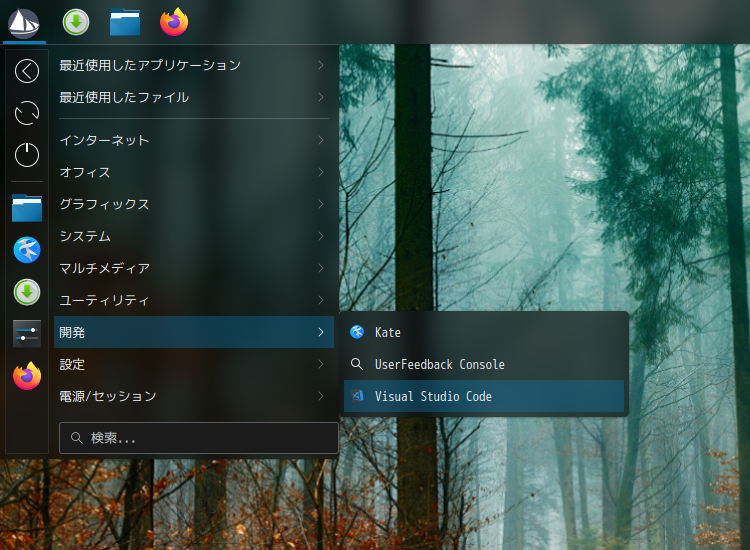The image size is (750, 550).
Task: Expand the arrow beside 最近使用したアプリケーション
Action: (x=321, y=65)
